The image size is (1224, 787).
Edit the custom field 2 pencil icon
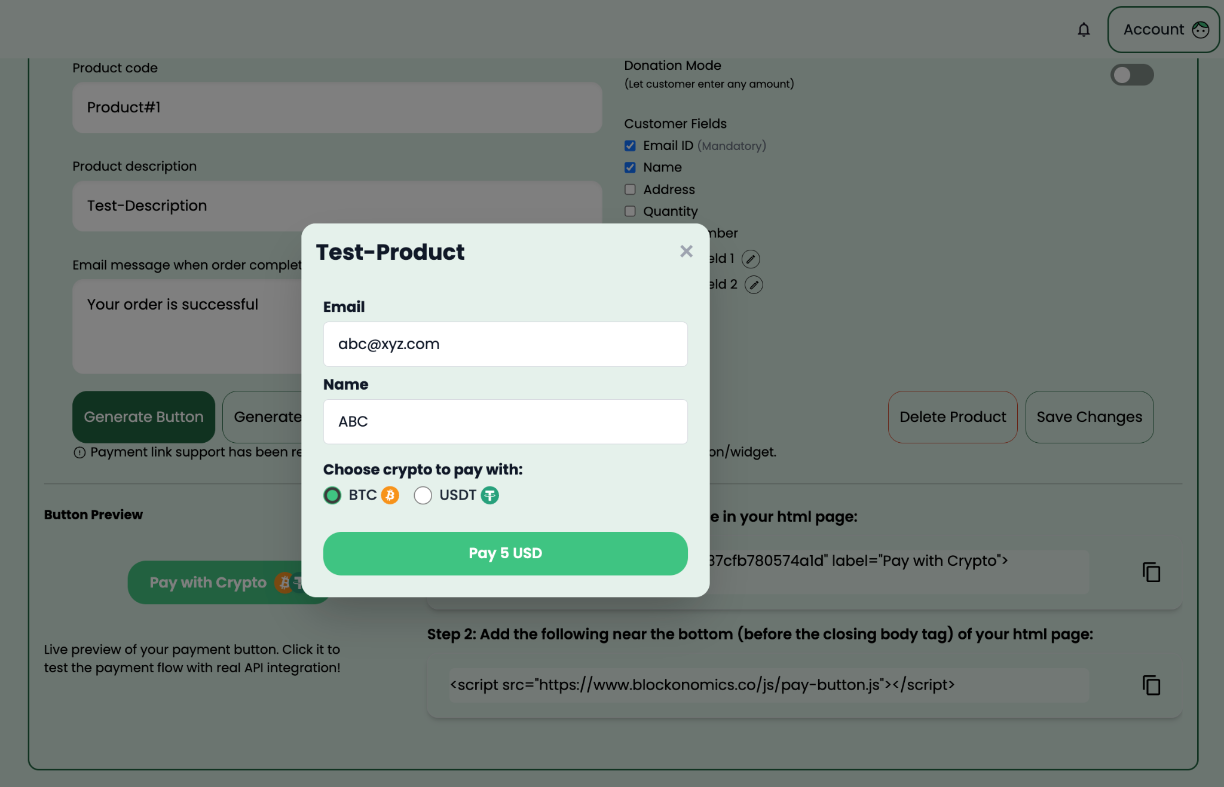click(754, 285)
